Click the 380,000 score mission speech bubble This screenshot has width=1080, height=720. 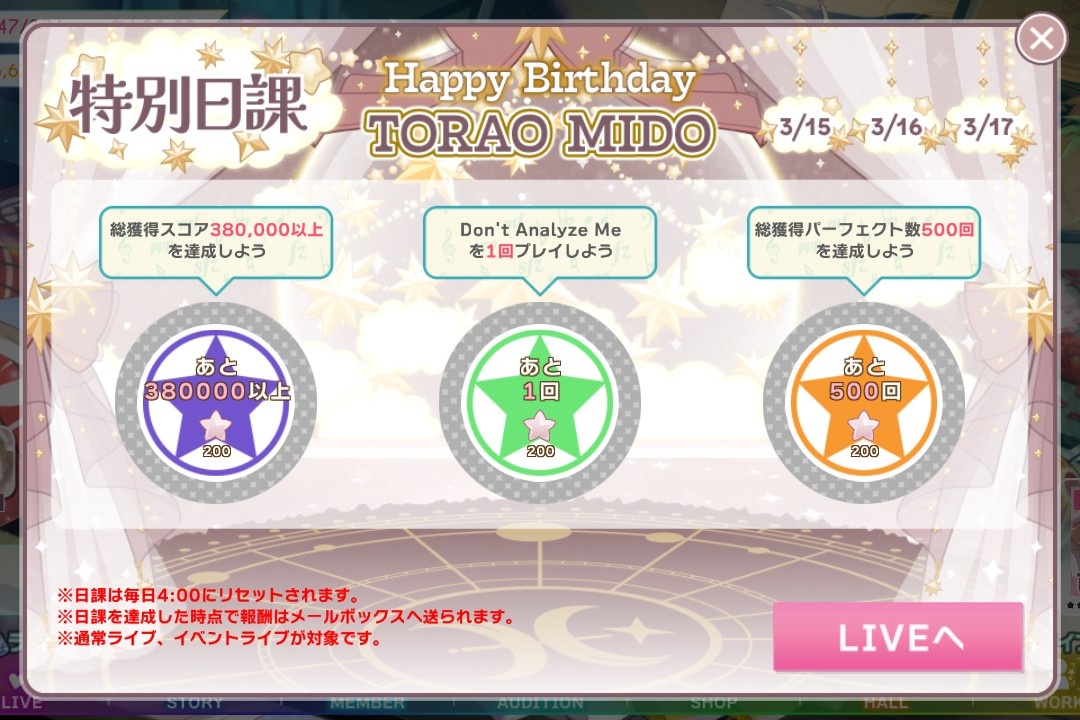216,243
